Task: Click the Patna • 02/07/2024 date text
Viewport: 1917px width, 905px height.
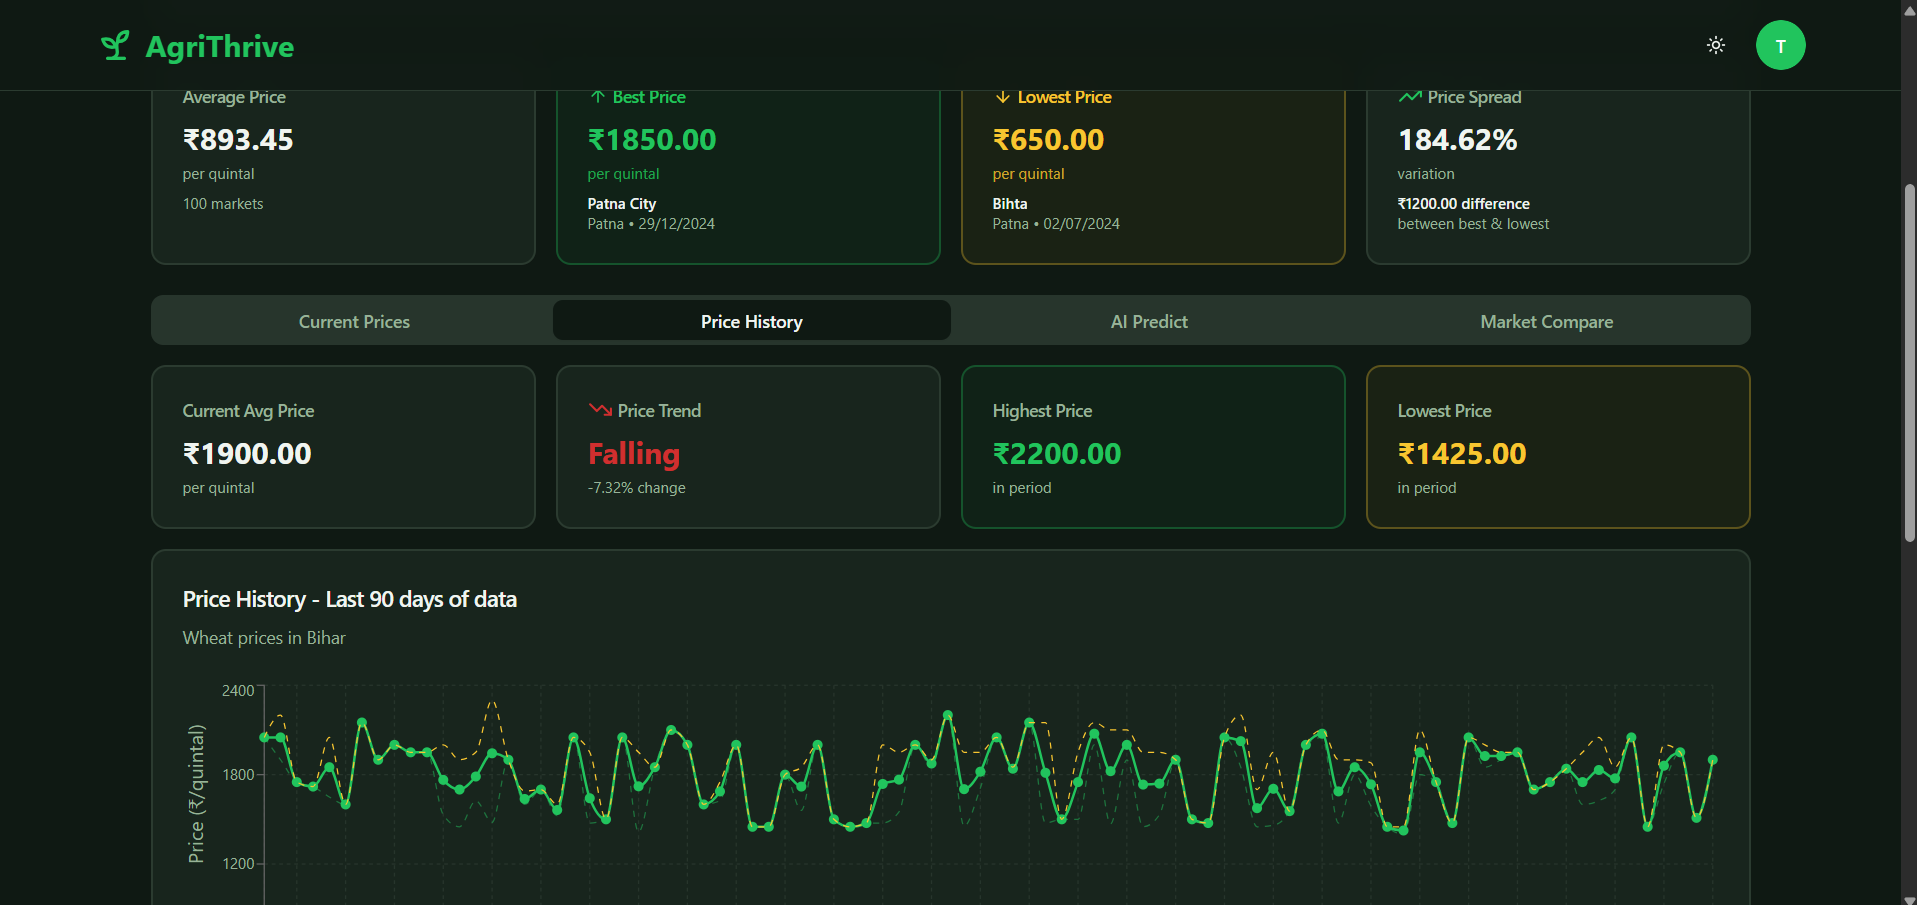Action: pos(1056,224)
